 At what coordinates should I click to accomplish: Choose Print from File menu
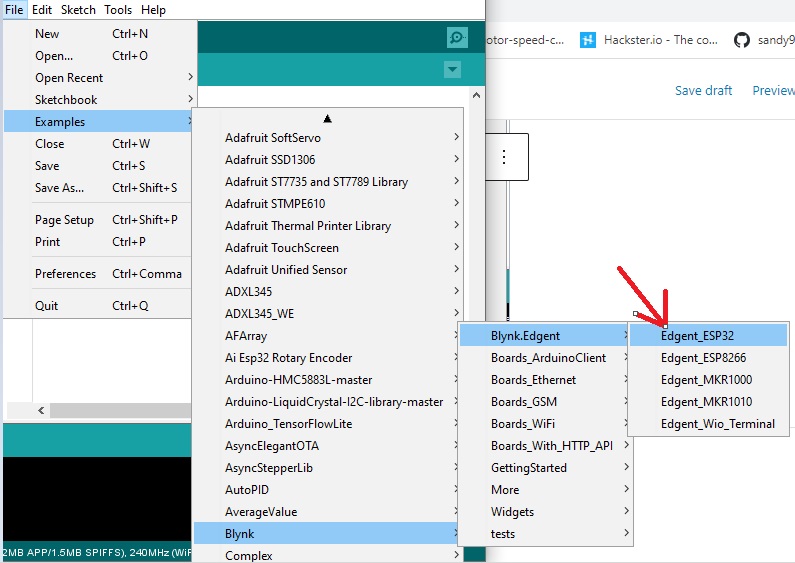click(x=98, y=241)
